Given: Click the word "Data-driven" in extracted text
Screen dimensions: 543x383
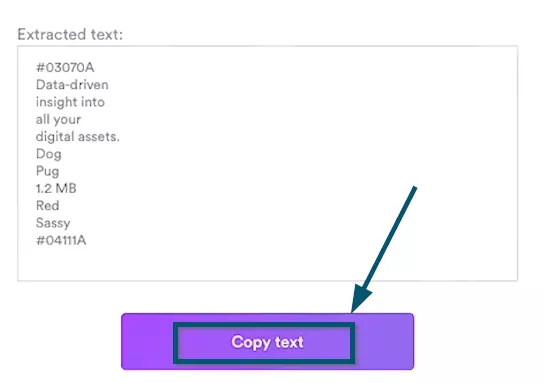Looking at the screenshot, I should [72, 85].
